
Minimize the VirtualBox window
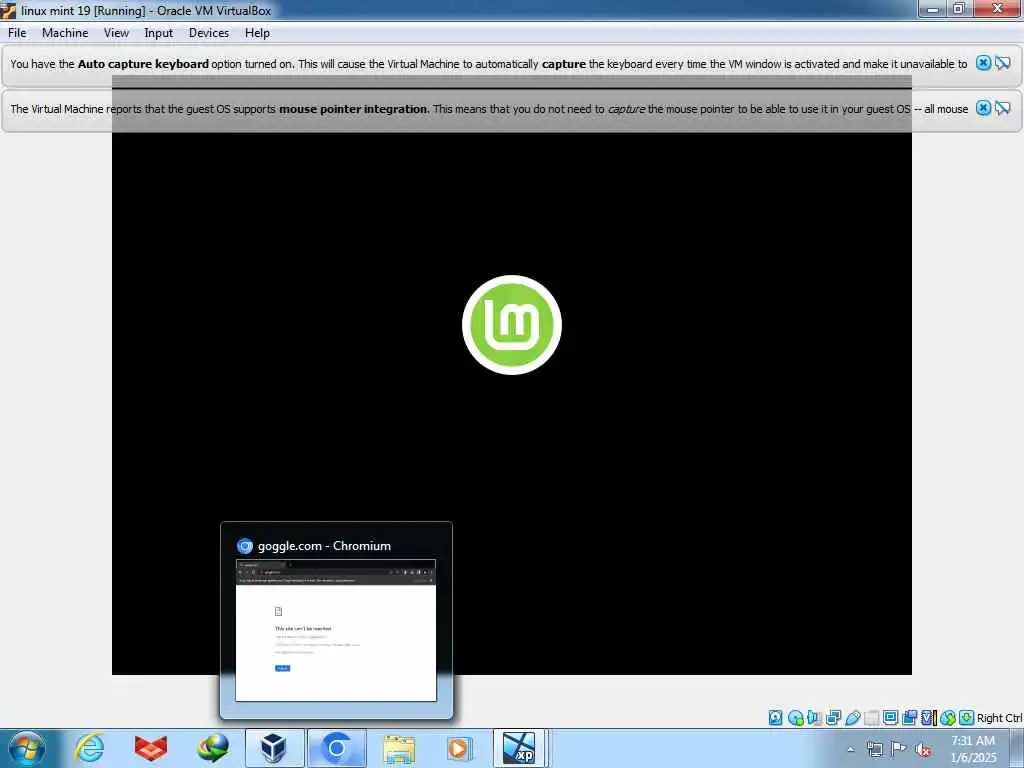(x=932, y=8)
